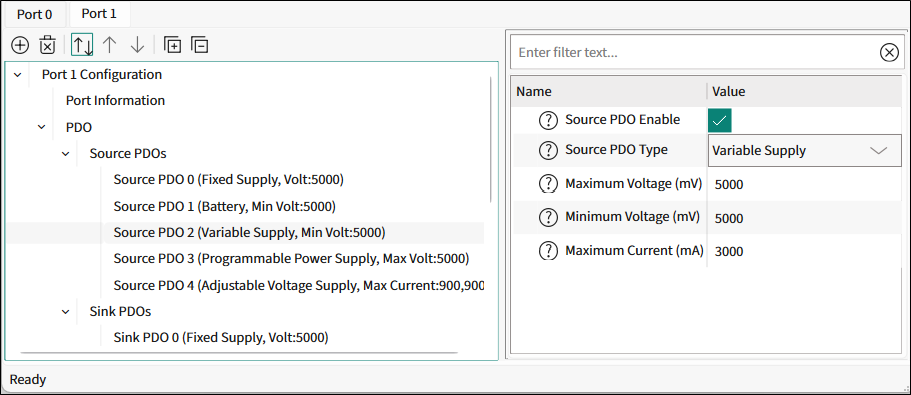The height and width of the screenshot is (395, 911).
Task: Click the tree horizontal scrollbar
Action: tap(239, 353)
